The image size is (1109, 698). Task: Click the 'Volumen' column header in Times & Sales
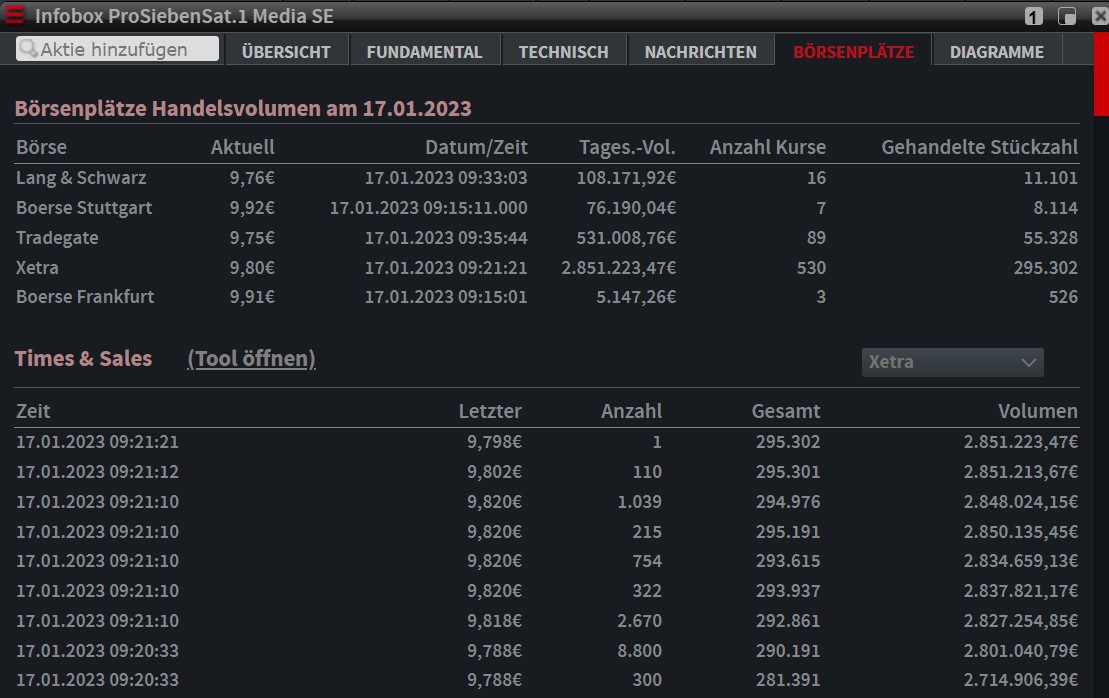click(x=1037, y=411)
